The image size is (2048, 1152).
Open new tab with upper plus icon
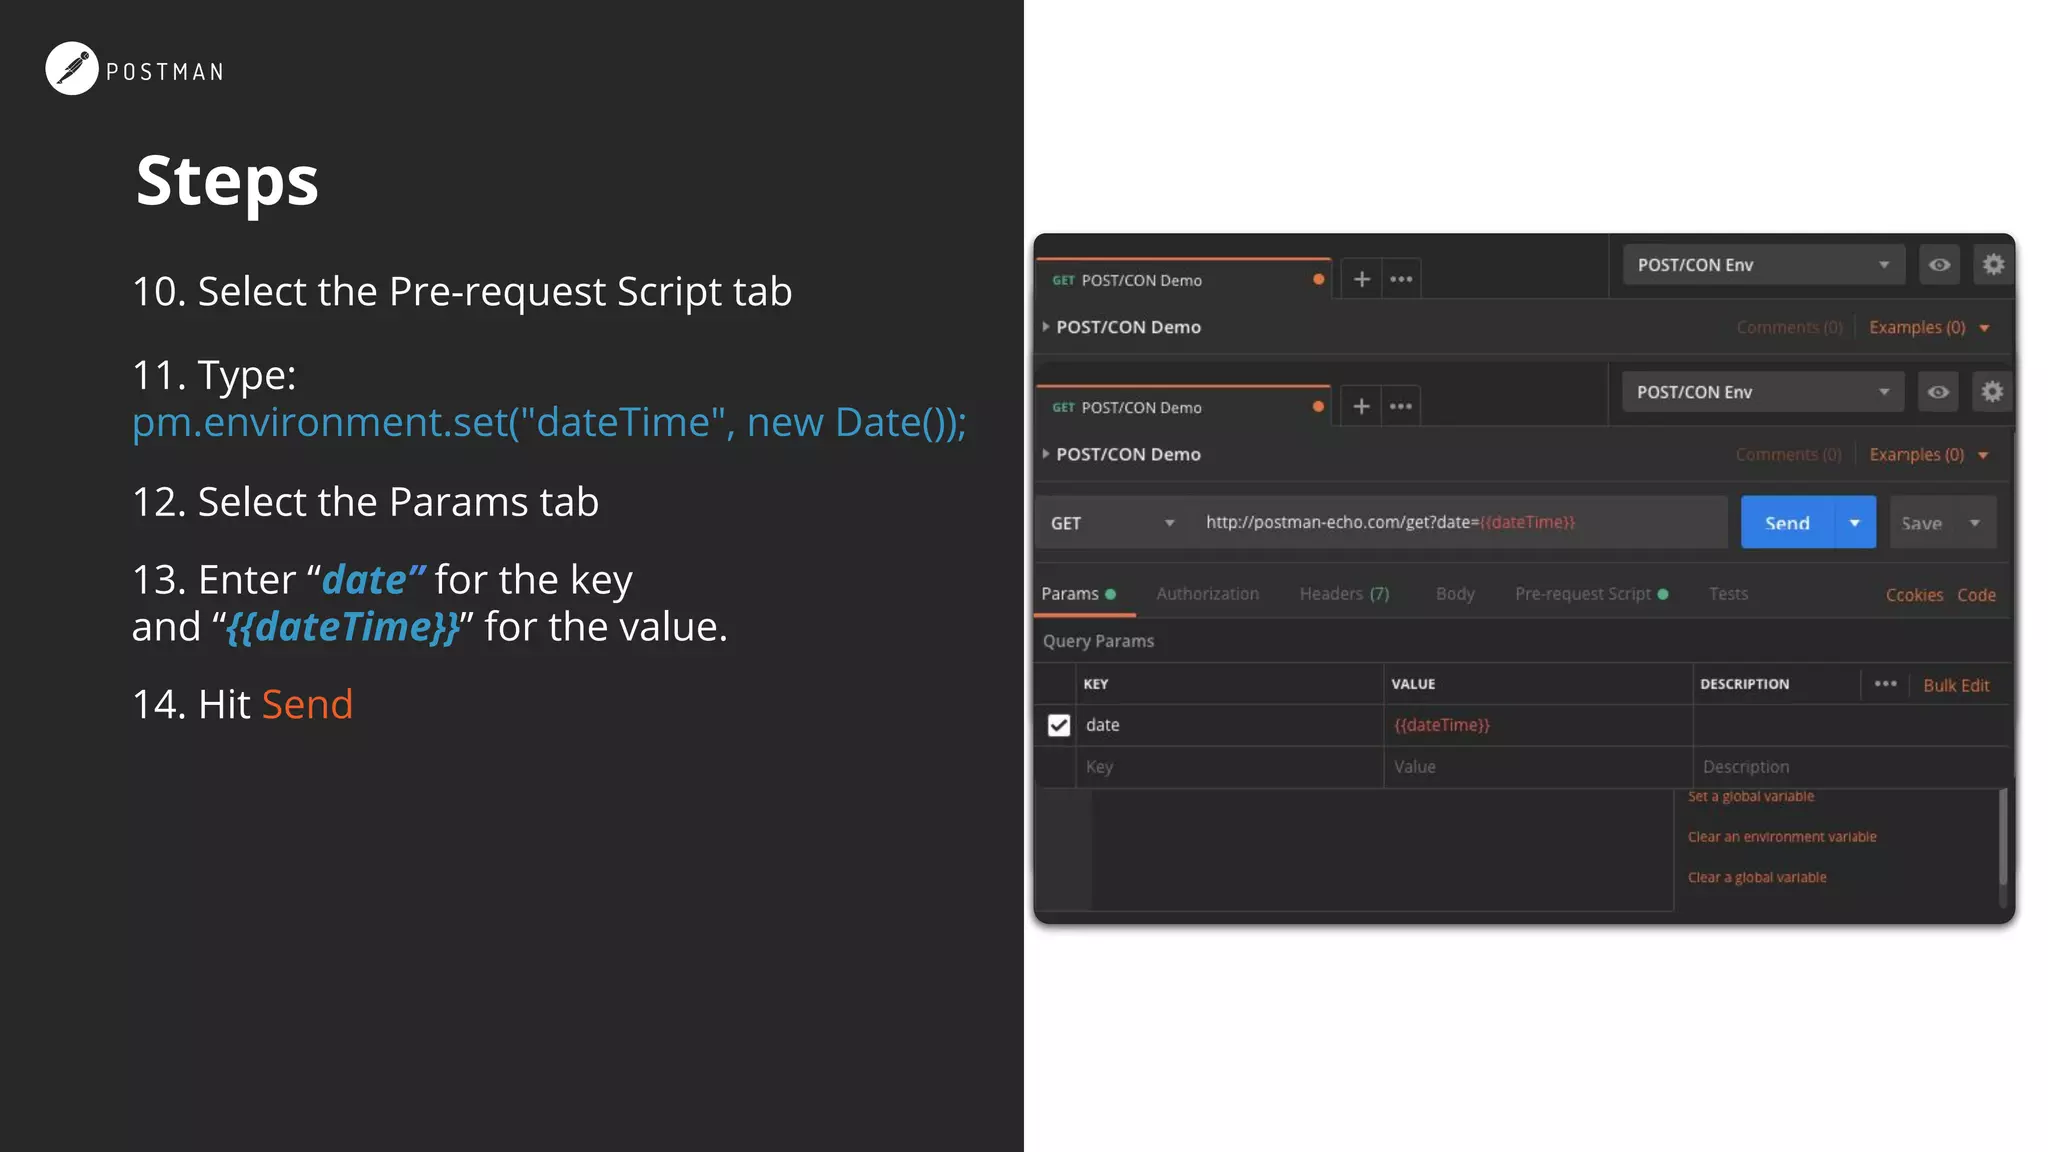coord(1362,279)
